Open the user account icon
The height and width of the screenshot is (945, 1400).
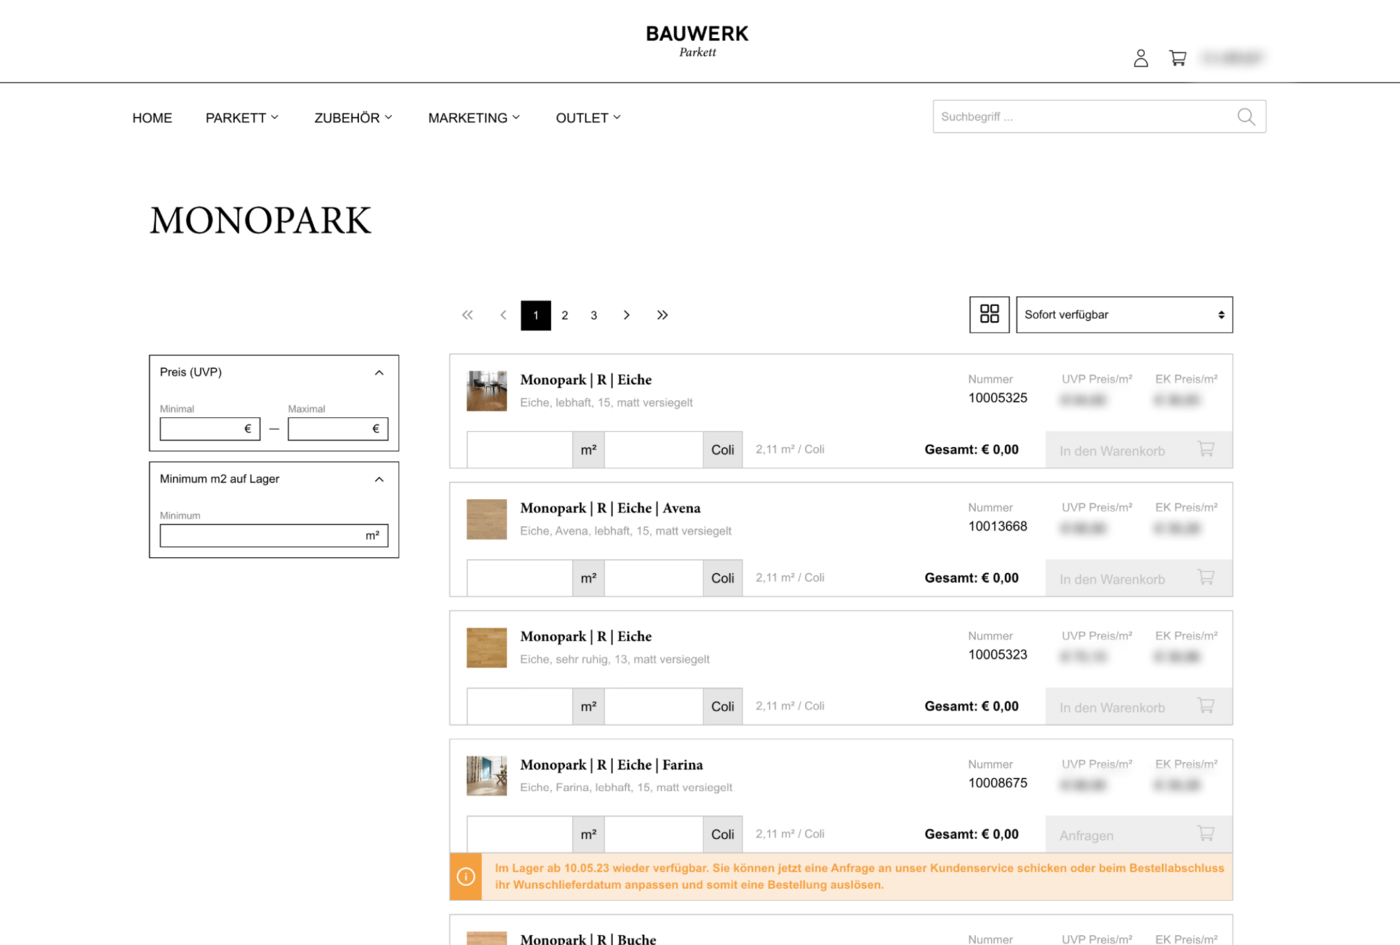[x=1140, y=58]
